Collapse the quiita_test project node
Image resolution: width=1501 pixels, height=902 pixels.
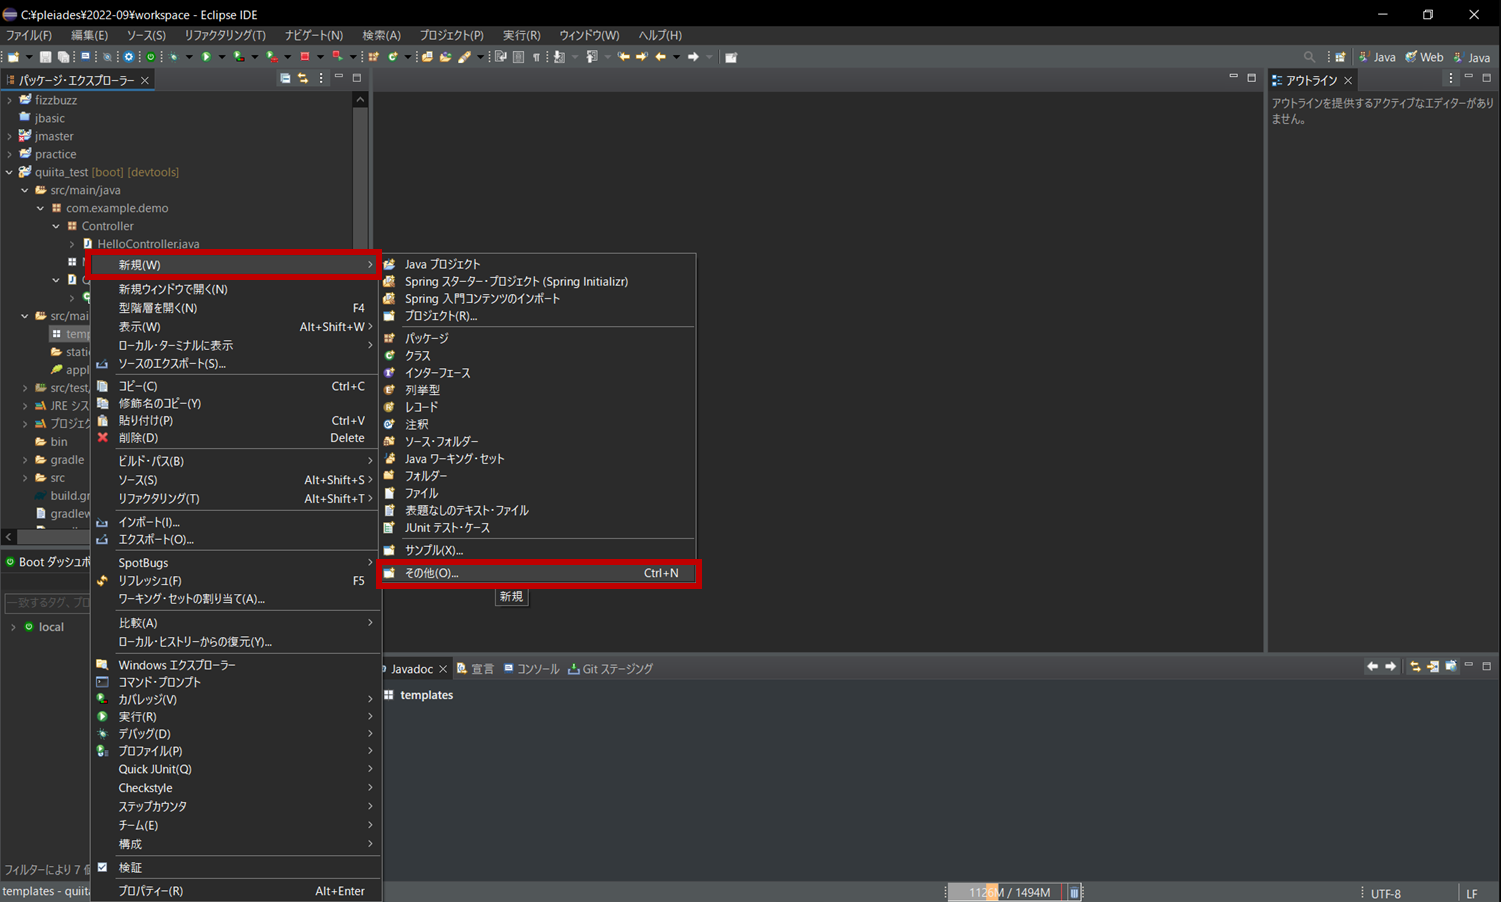pos(9,172)
